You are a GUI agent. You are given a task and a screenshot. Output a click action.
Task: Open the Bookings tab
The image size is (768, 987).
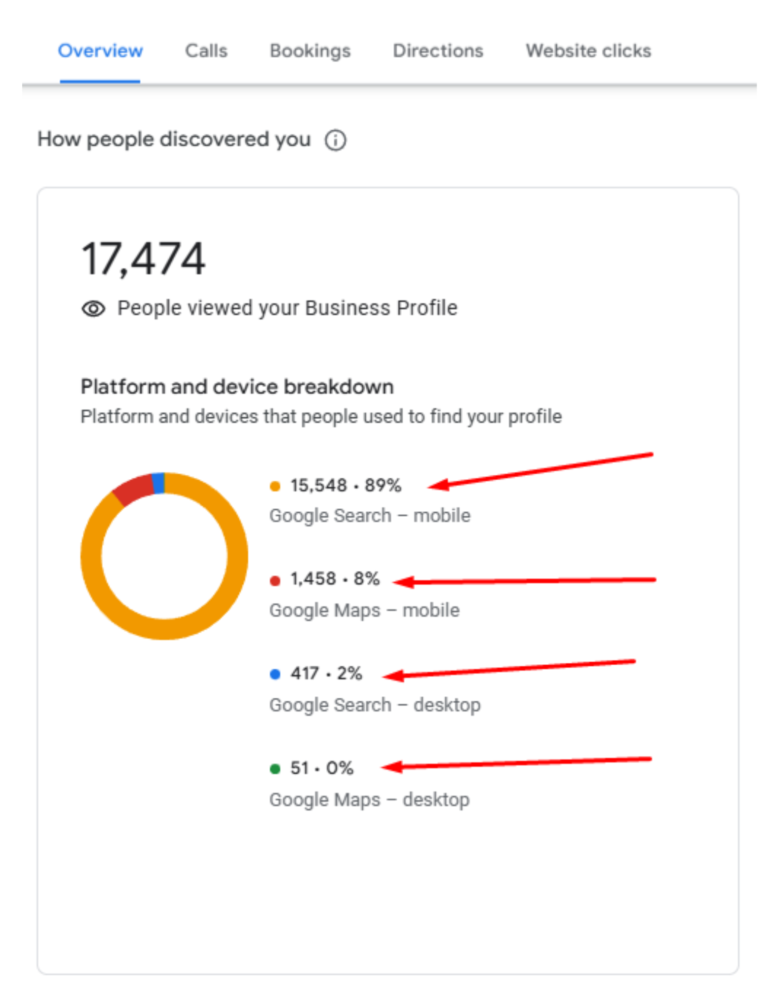click(x=309, y=51)
